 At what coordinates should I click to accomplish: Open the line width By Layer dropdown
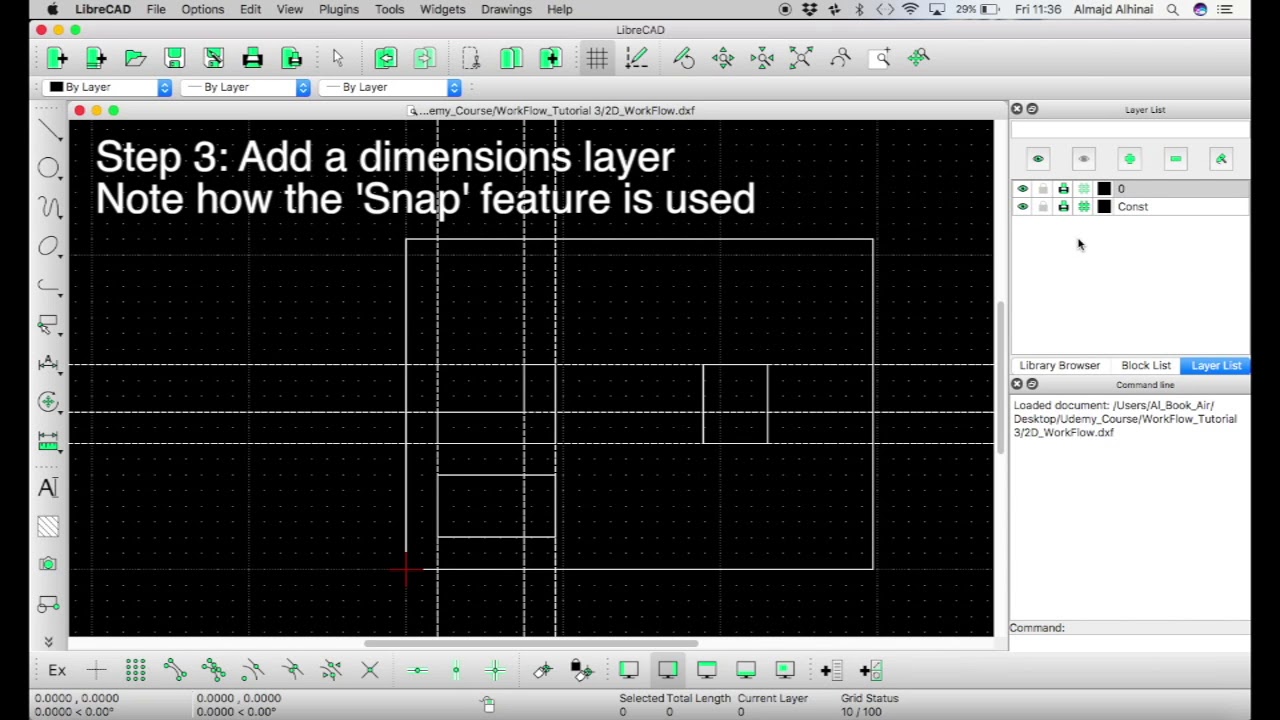pos(247,88)
